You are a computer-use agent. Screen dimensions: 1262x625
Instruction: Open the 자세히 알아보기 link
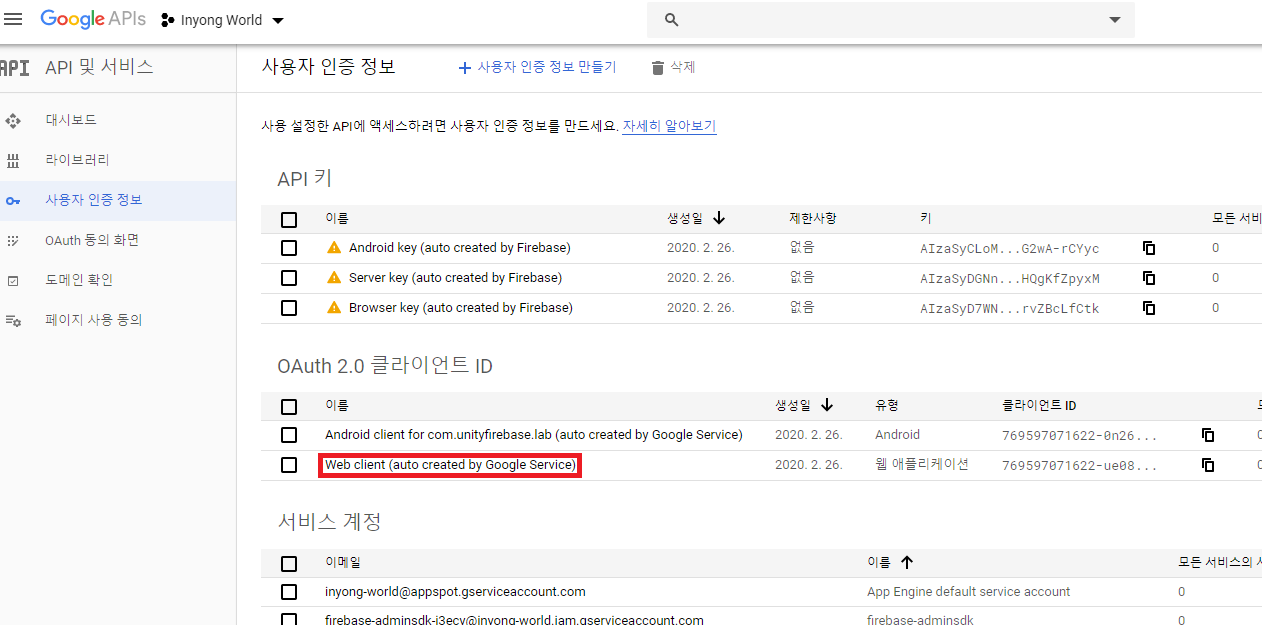pos(669,126)
